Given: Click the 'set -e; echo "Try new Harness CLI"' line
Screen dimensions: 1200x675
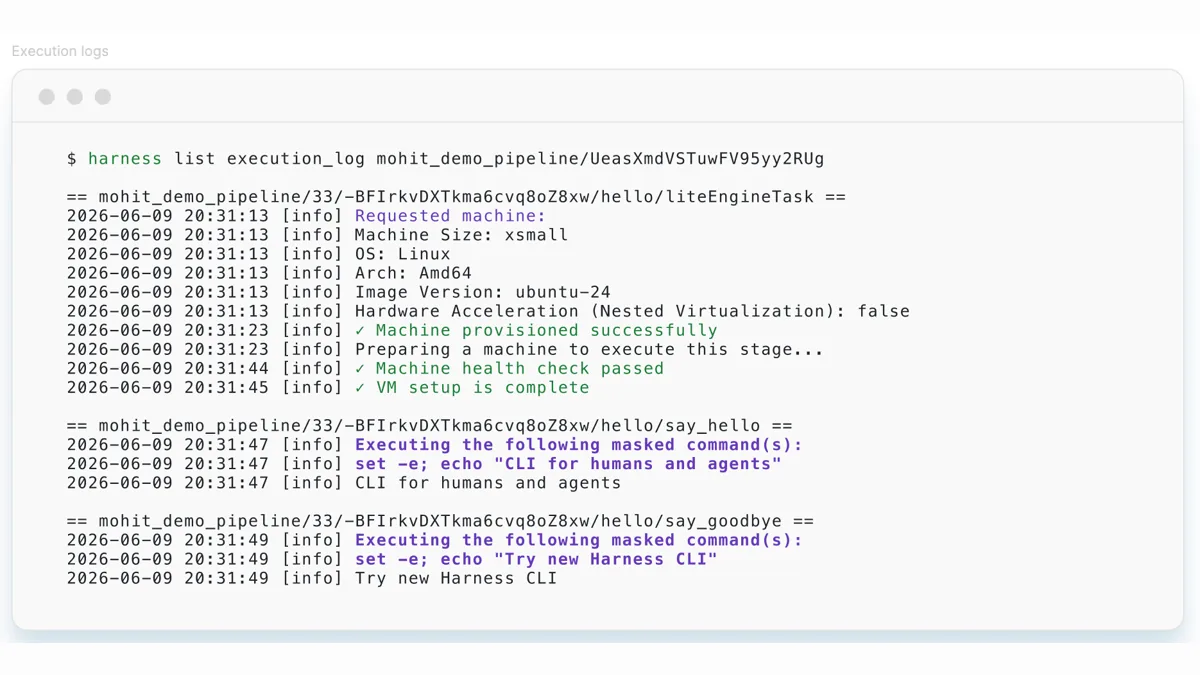Looking at the screenshot, I should pos(392,559).
